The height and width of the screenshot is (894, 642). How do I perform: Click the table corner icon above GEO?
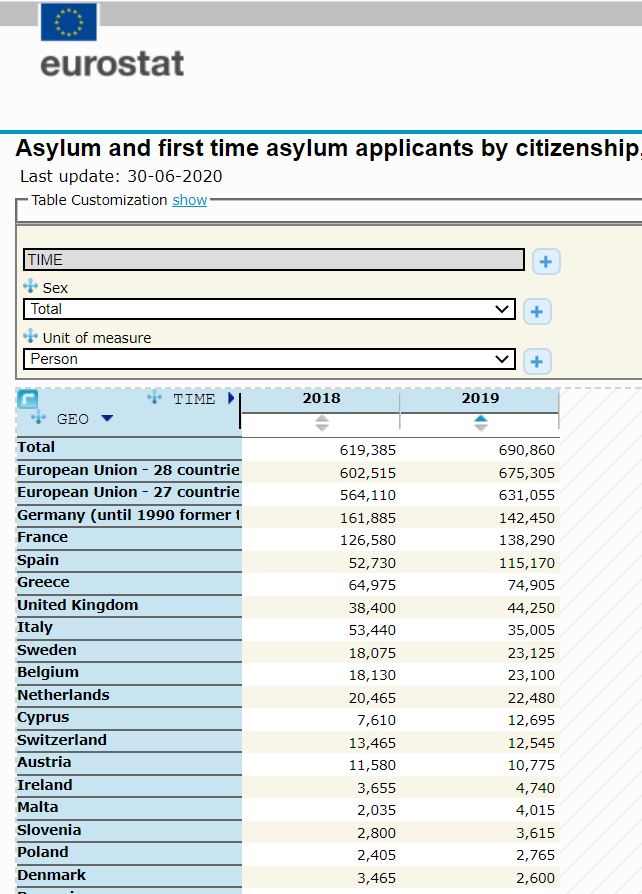27,399
